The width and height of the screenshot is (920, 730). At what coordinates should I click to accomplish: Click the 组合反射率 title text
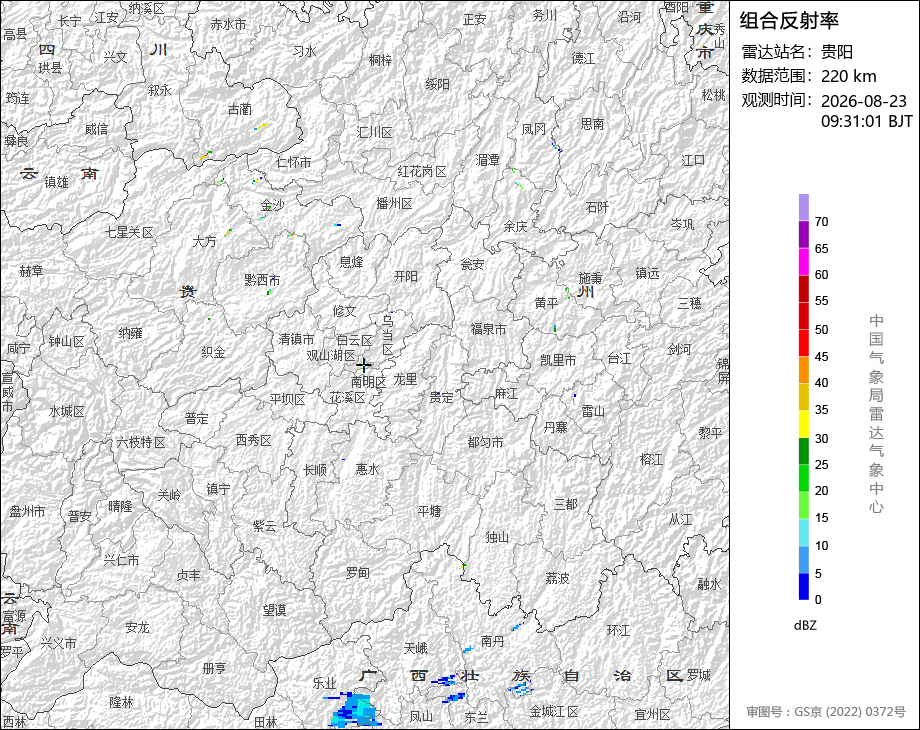pos(789,21)
